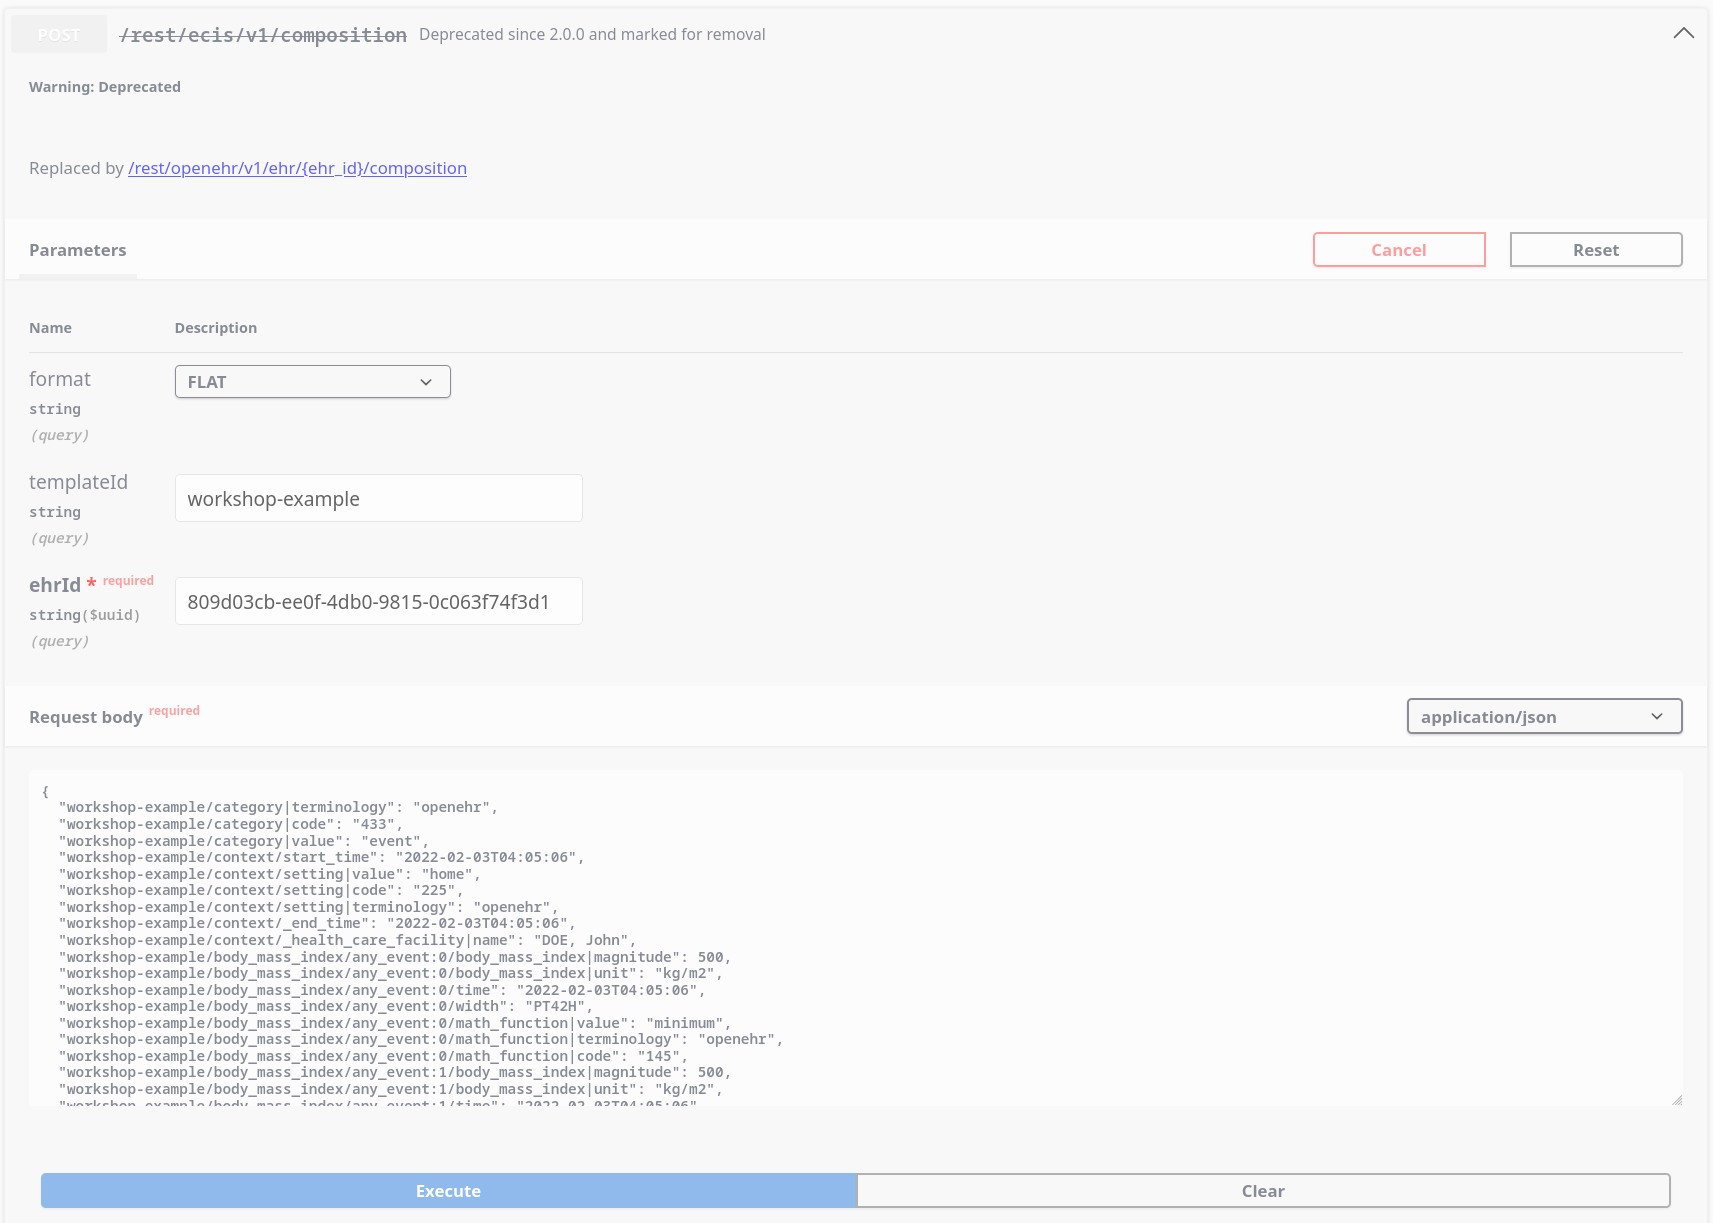The height and width of the screenshot is (1223, 1713).
Task: Open the format FLAT dropdown
Action: [x=312, y=382]
